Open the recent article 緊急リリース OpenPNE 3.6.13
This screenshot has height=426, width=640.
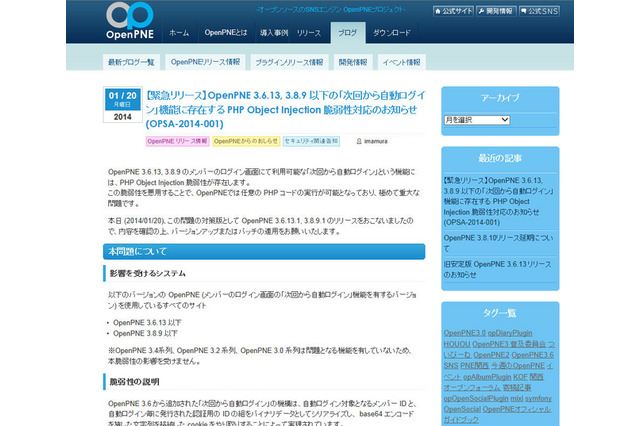pyautogui.click(x=499, y=201)
